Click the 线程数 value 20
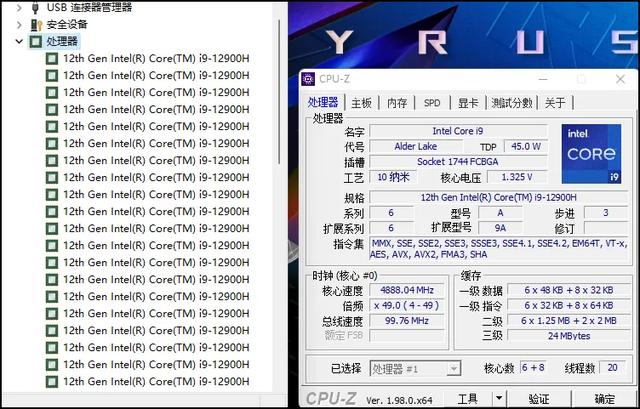 612,368
